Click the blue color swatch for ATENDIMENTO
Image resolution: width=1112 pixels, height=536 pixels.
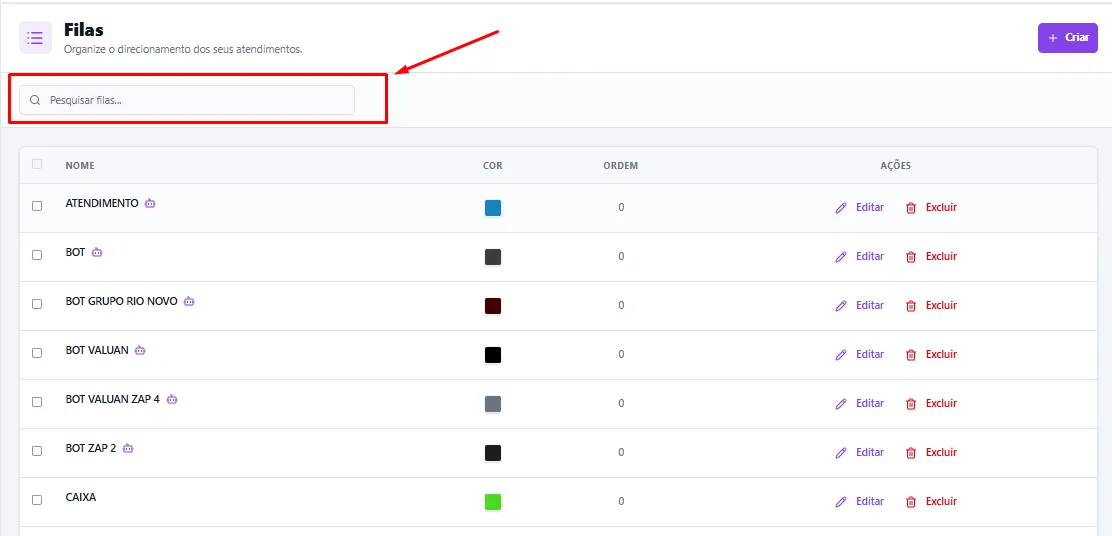click(493, 208)
